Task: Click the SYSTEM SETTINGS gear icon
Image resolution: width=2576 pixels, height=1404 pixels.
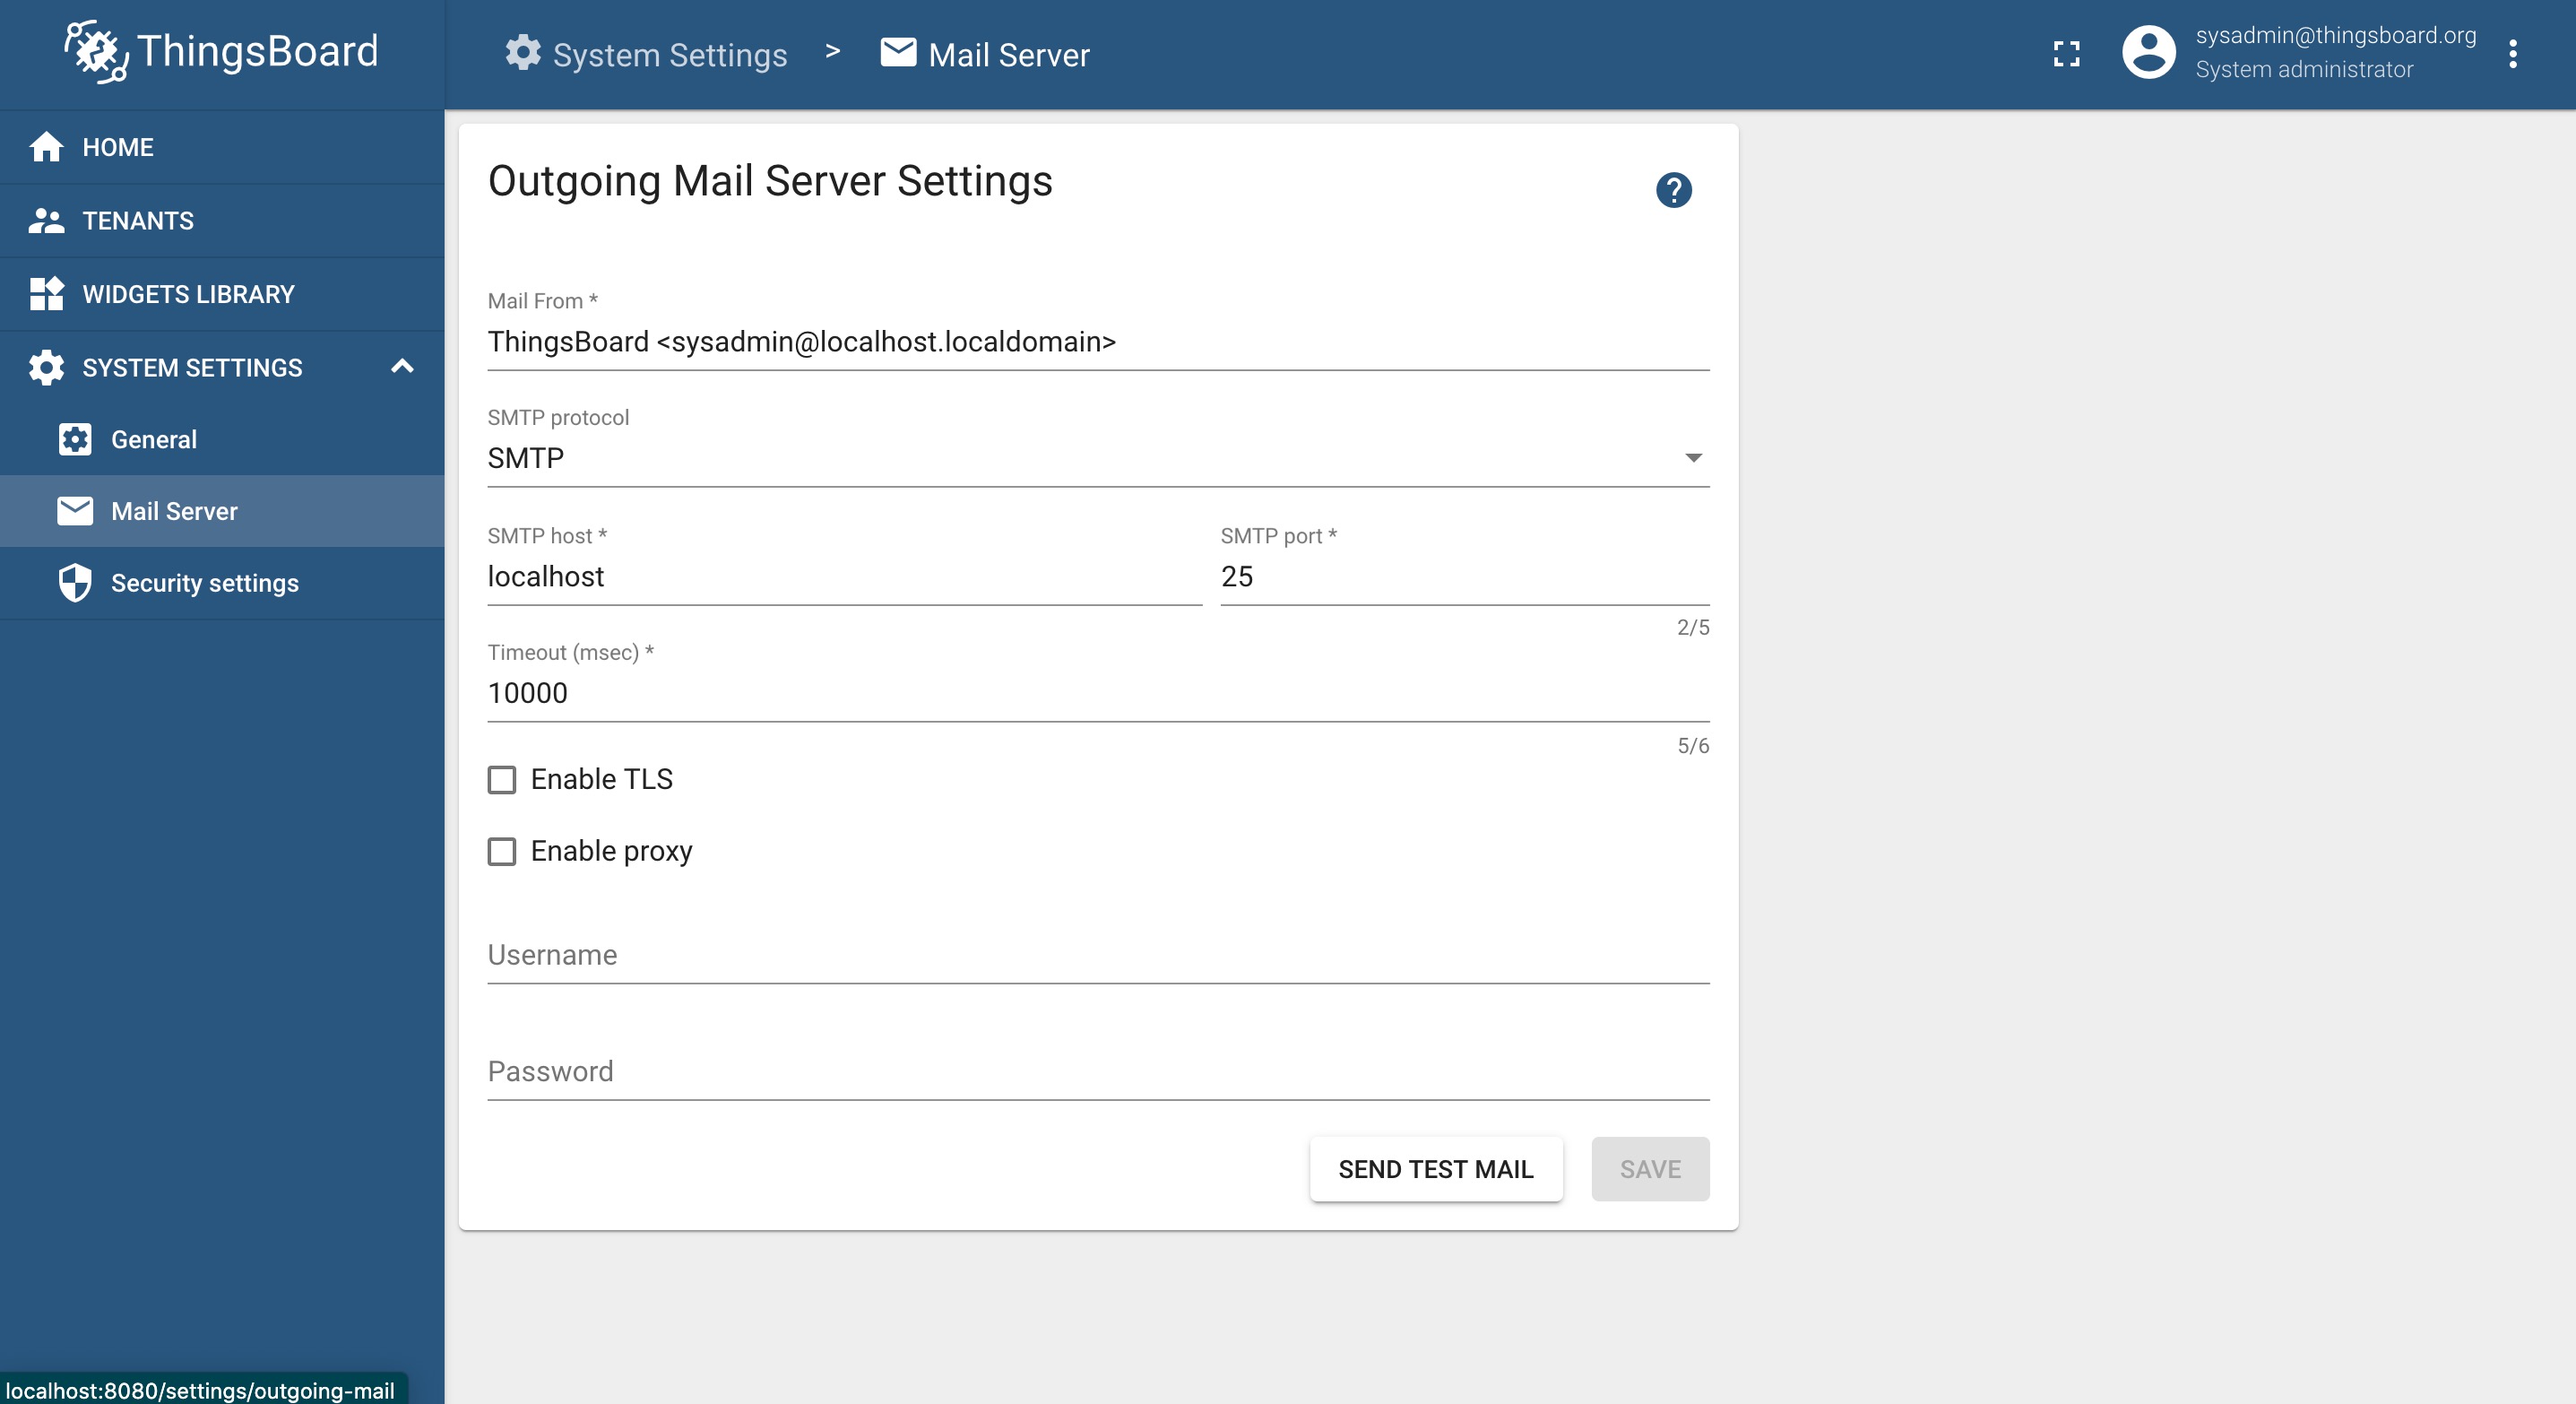Action: pos(47,365)
